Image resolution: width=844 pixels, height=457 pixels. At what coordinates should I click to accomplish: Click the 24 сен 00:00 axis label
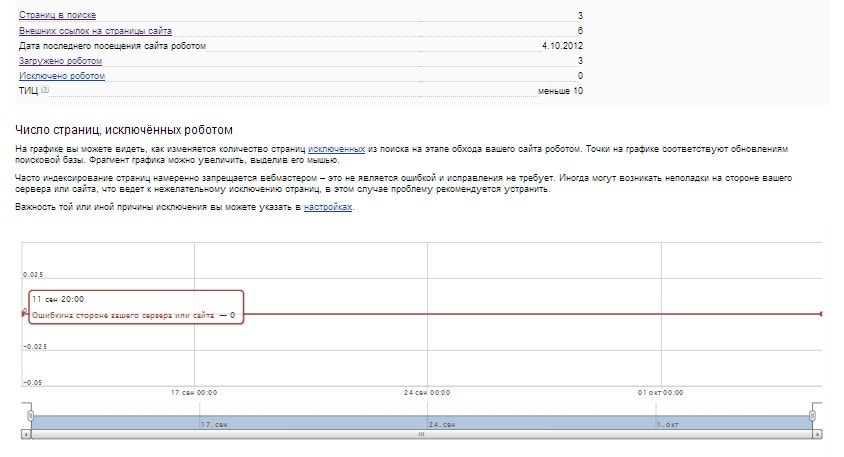[427, 393]
